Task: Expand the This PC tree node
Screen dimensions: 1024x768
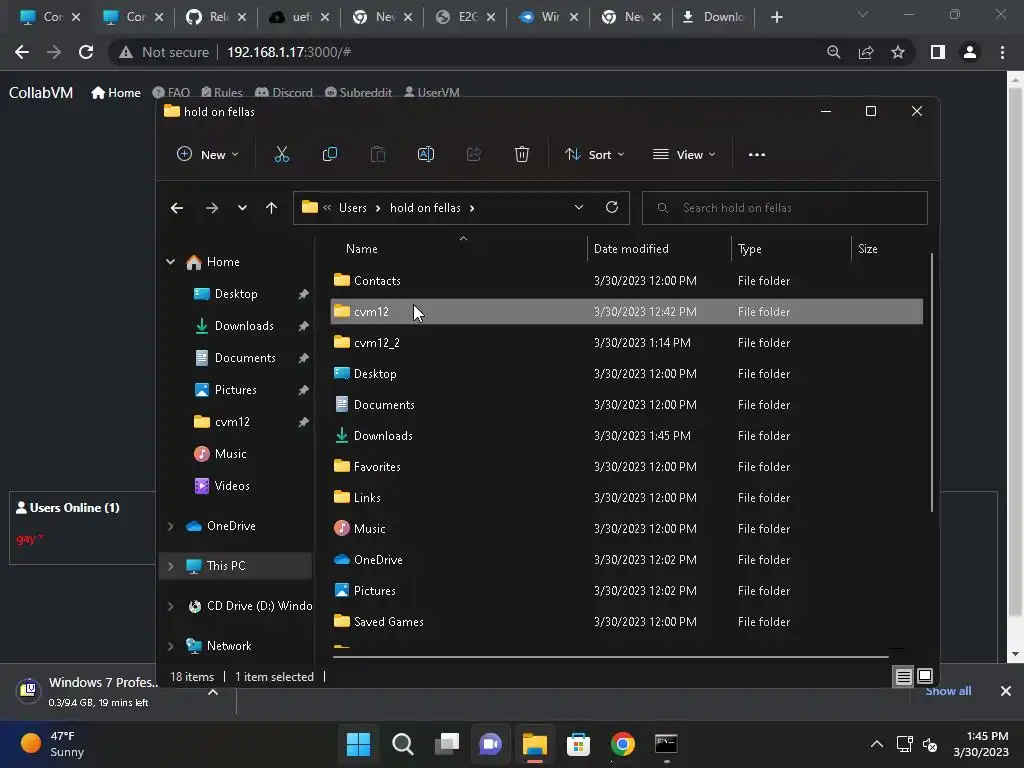Action: [170, 566]
